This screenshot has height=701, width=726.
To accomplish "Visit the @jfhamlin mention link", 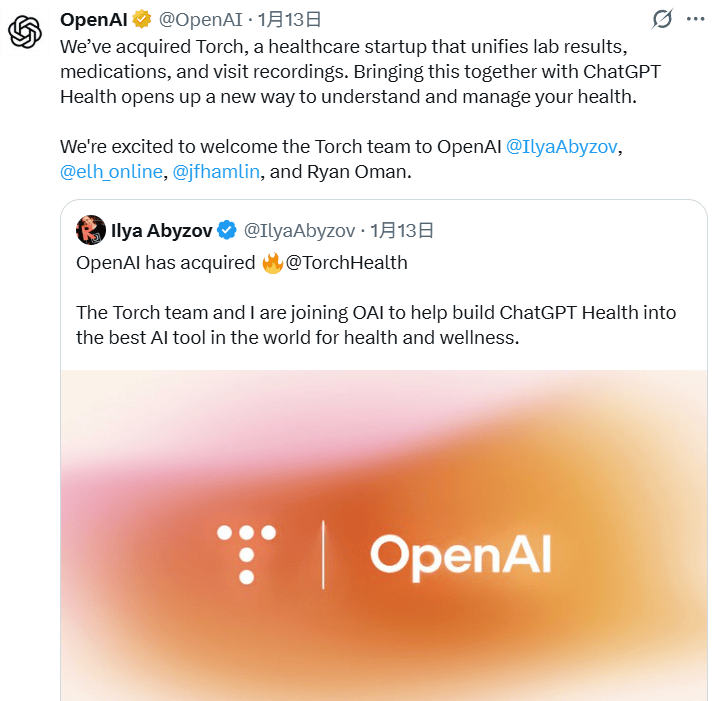I will [x=217, y=171].
